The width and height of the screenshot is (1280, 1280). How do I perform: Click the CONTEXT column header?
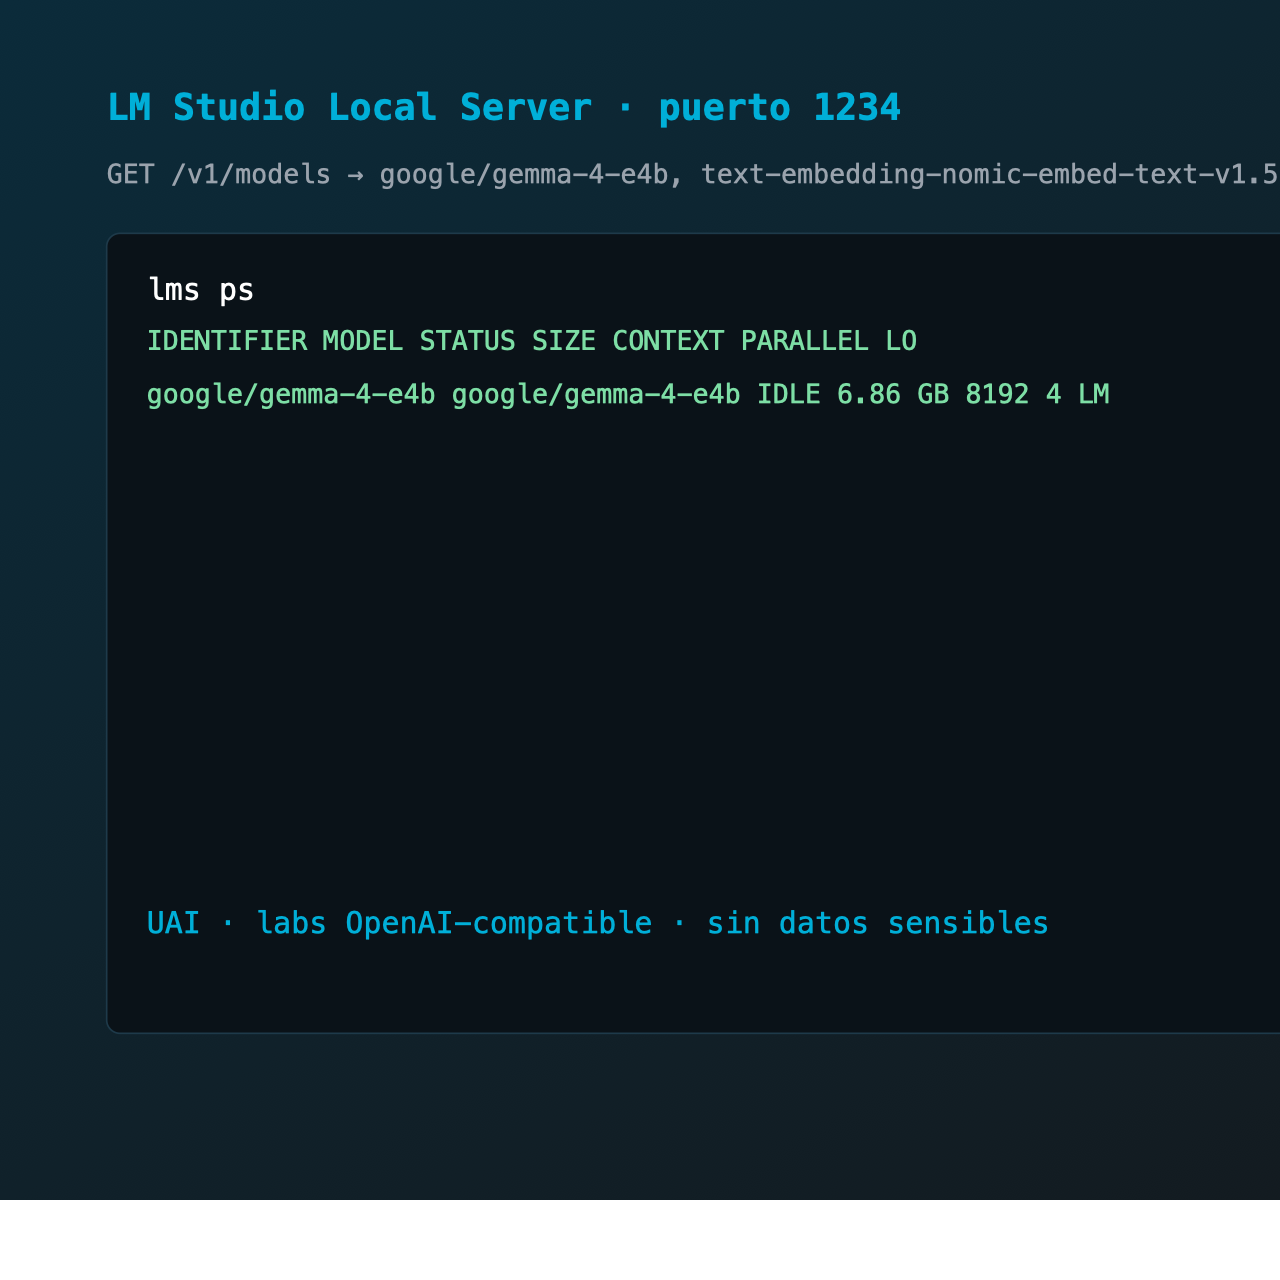pyautogui.click(x=668, y=341)
